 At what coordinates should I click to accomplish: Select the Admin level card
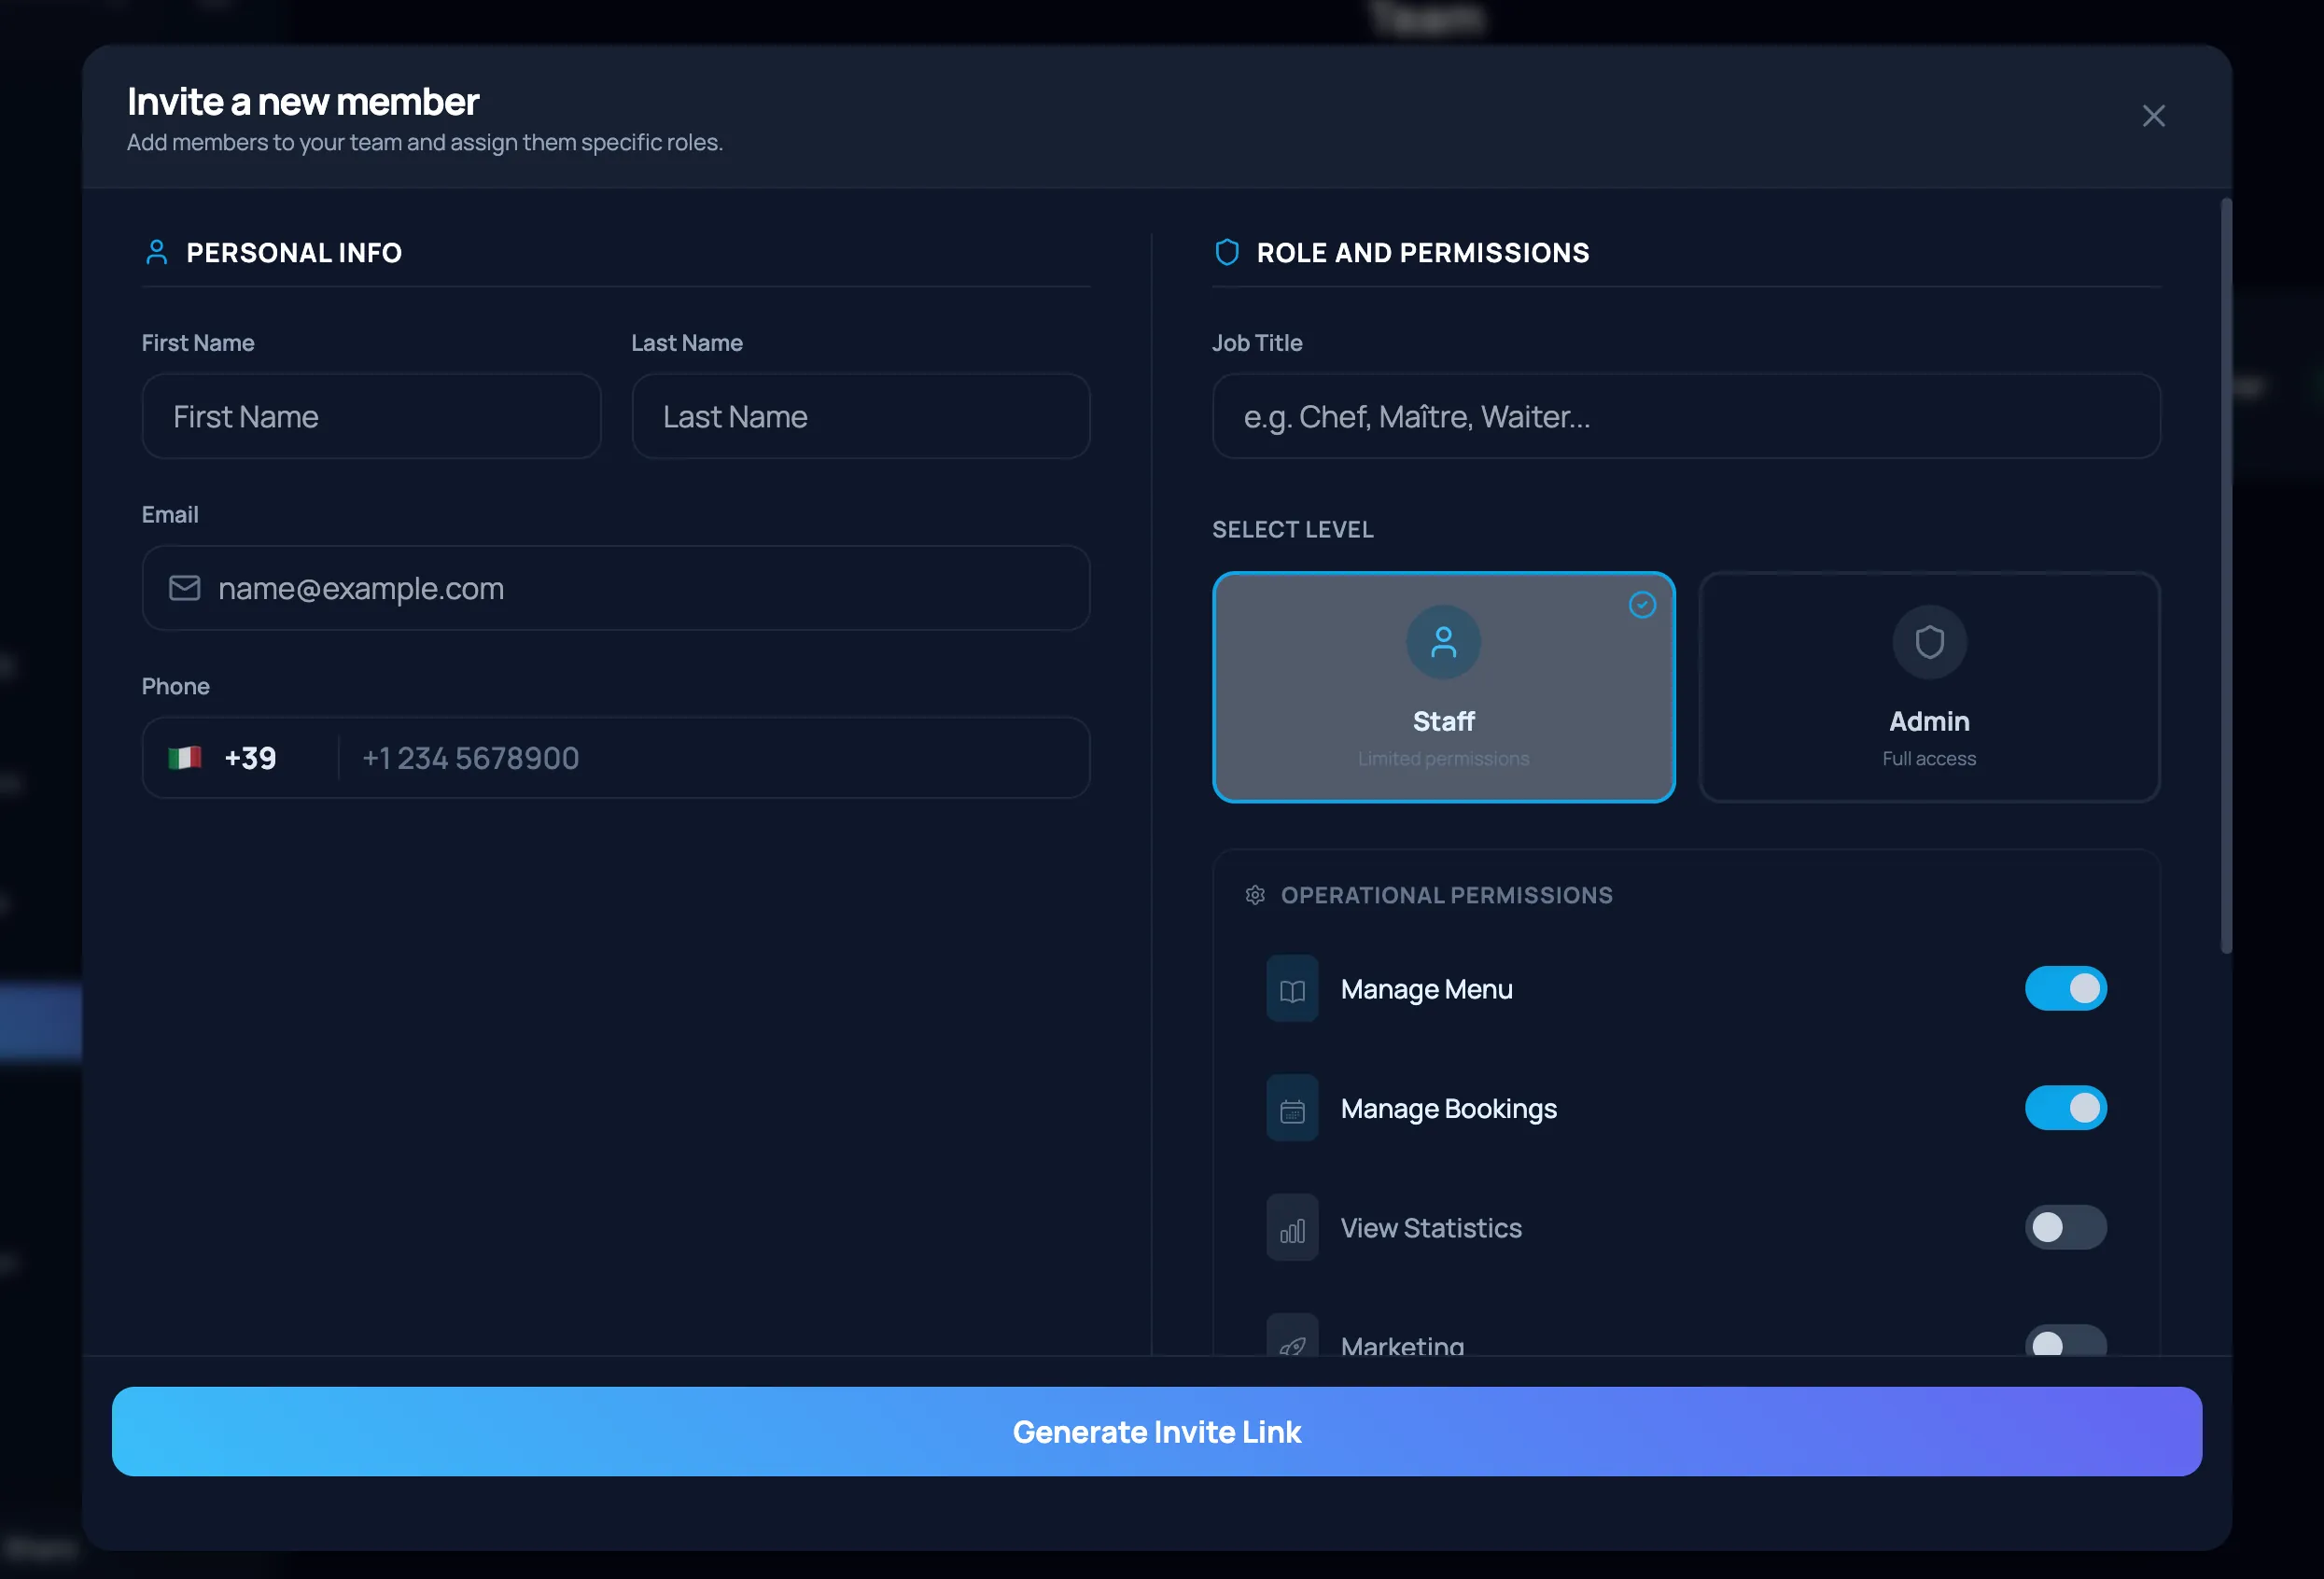(1929, 687)
